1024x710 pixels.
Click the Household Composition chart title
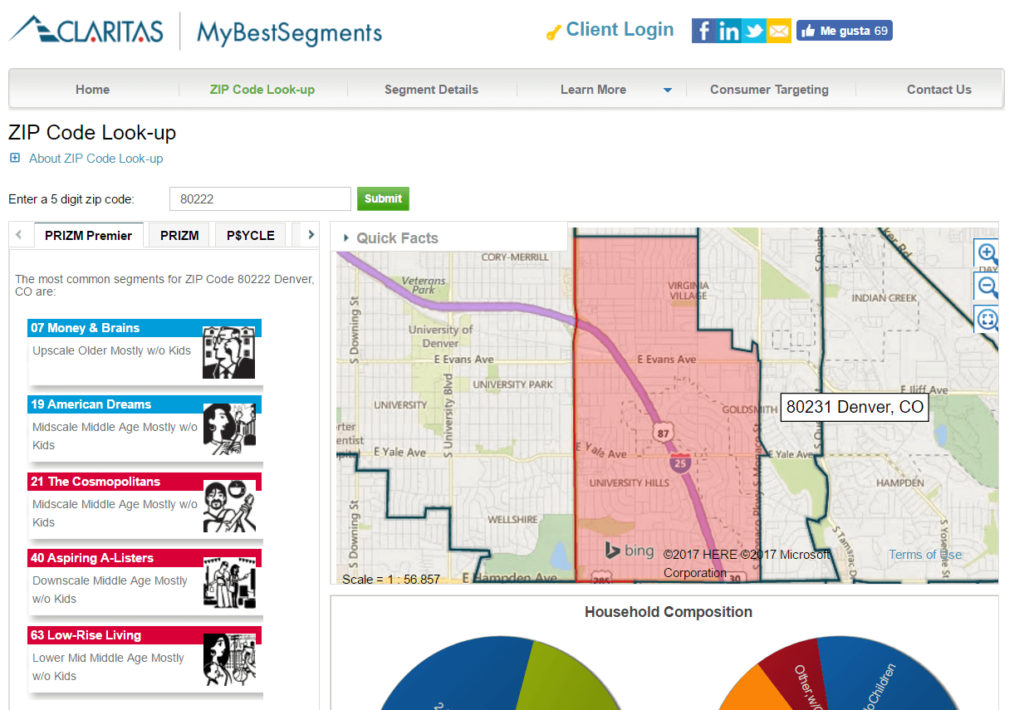[x=668, y=612]
